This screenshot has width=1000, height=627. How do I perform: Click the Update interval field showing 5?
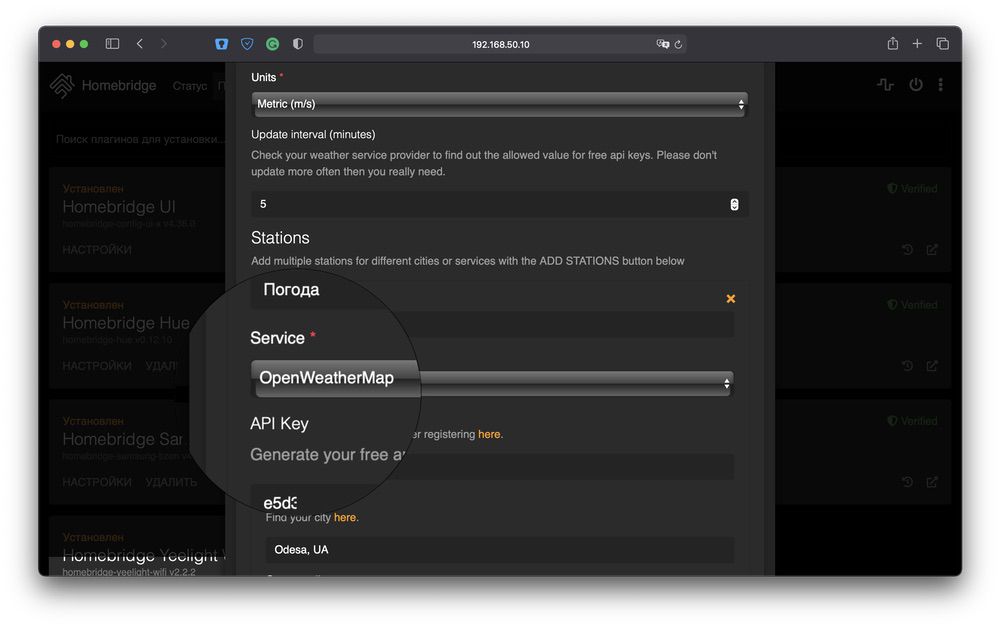tap(500, 204)
